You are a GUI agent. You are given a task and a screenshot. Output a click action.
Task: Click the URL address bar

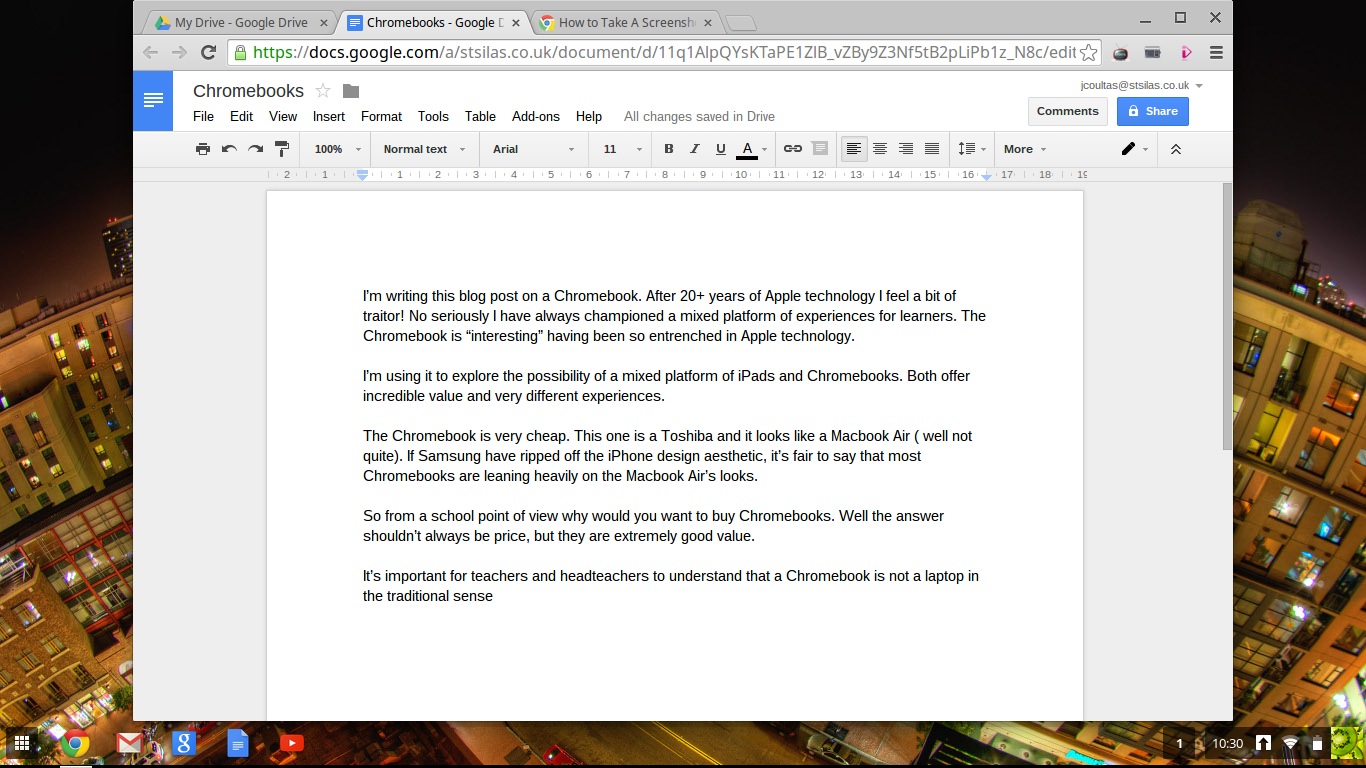click(x=664, y=52)
